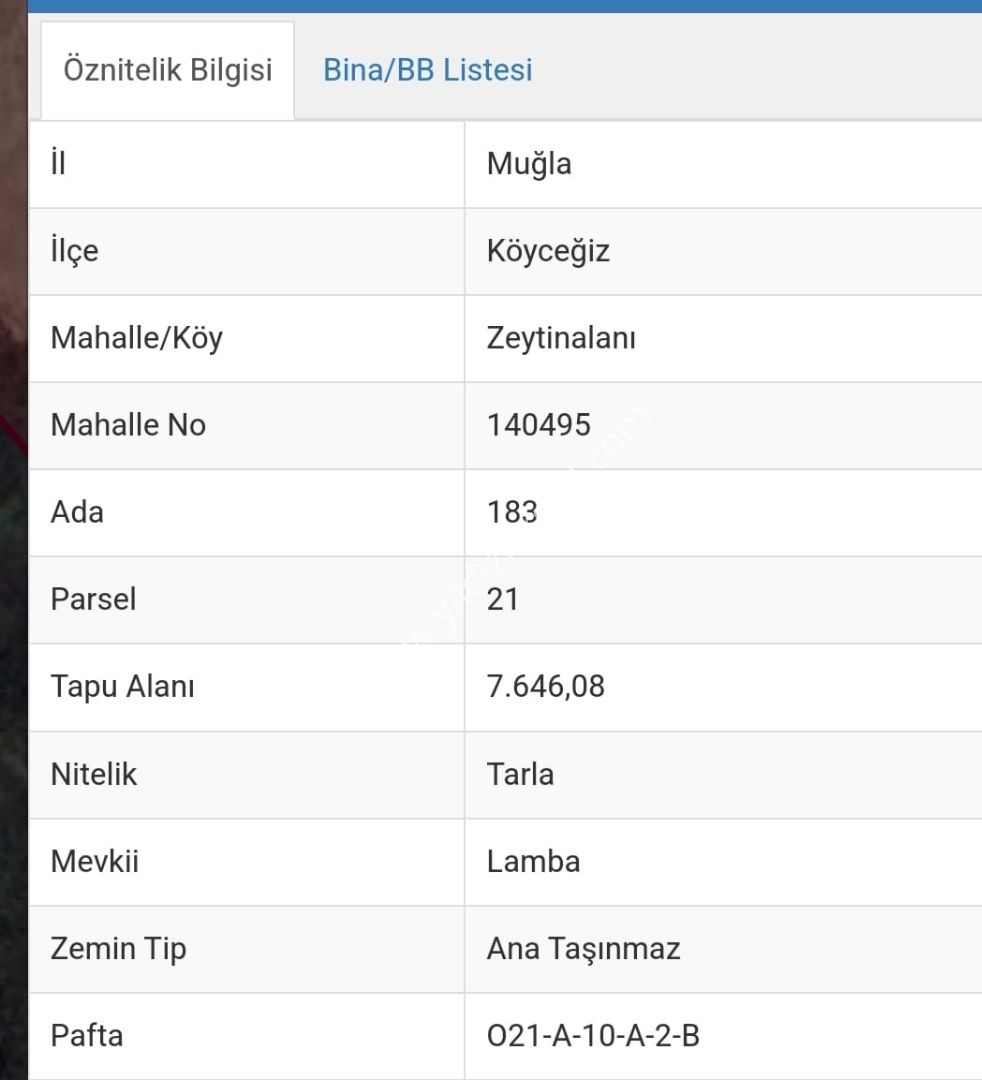Select Tapu Alanı value 7.646,08
Screen dimensions: 982x1080
coord(545,687)
